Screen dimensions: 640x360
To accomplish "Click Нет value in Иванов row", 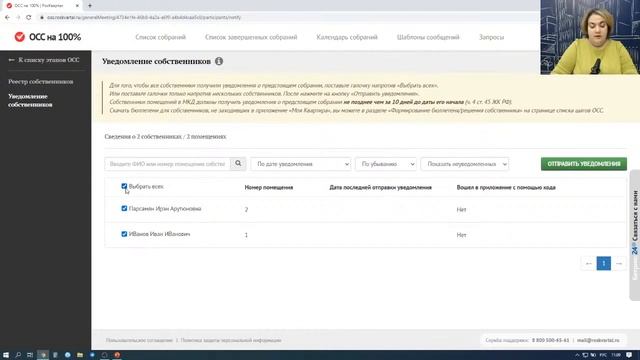I will (x=461, y=235).
